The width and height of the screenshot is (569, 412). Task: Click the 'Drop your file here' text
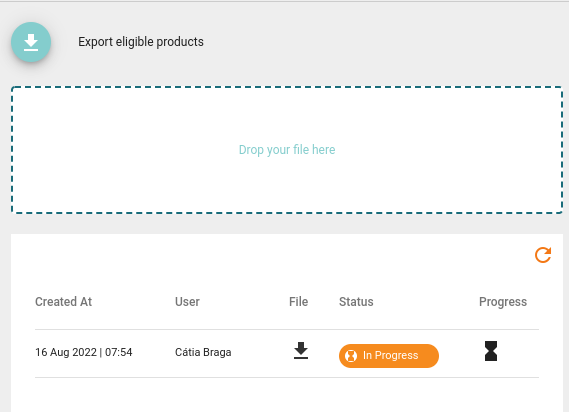coord(287,150)
